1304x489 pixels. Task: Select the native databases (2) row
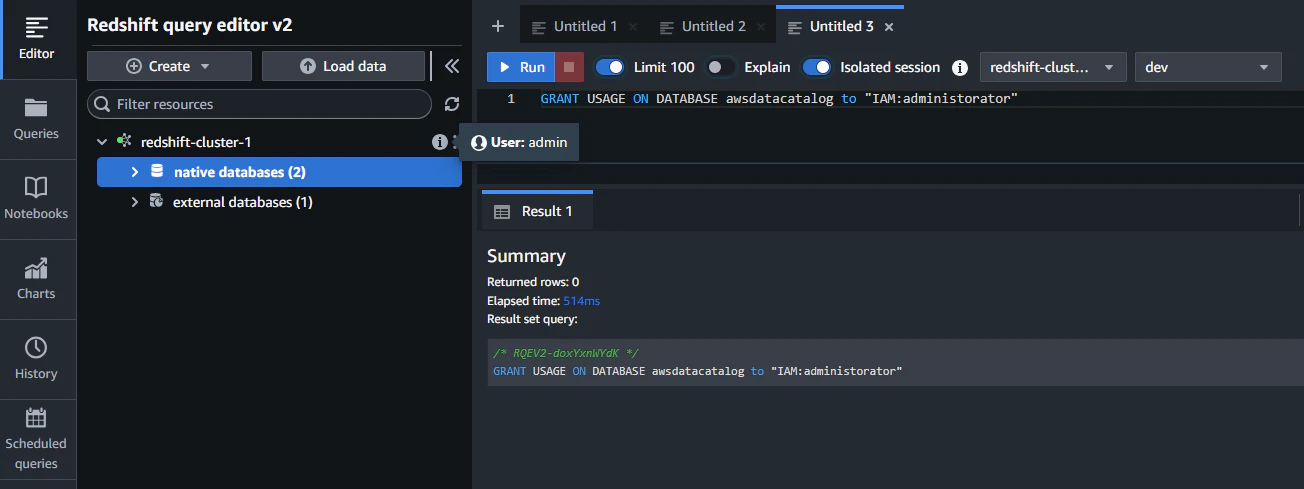coord(279,172)
